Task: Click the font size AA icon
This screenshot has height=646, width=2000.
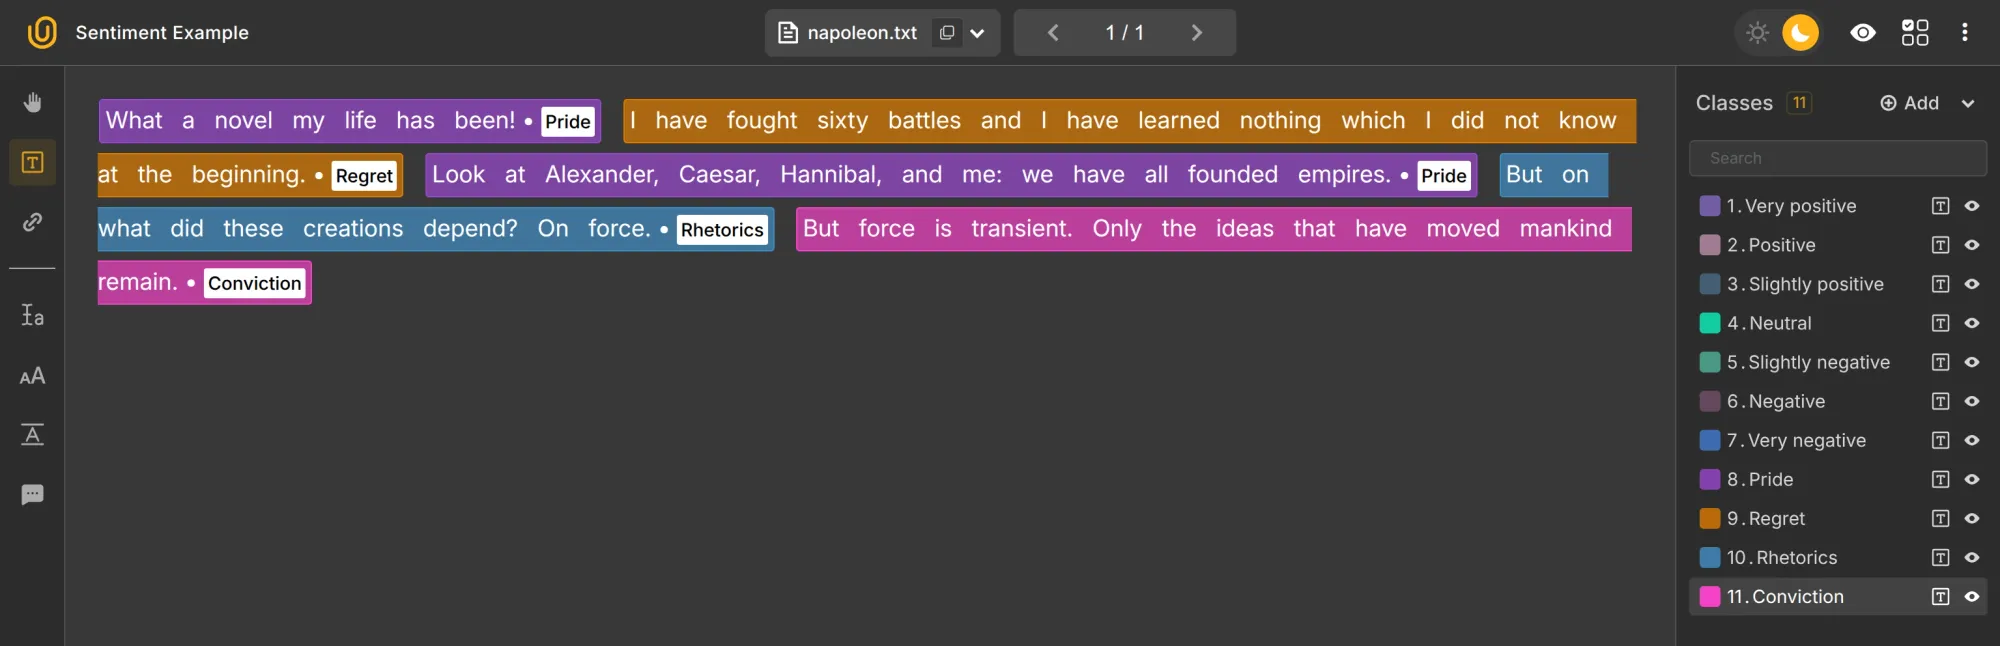Action: (32, 376)
